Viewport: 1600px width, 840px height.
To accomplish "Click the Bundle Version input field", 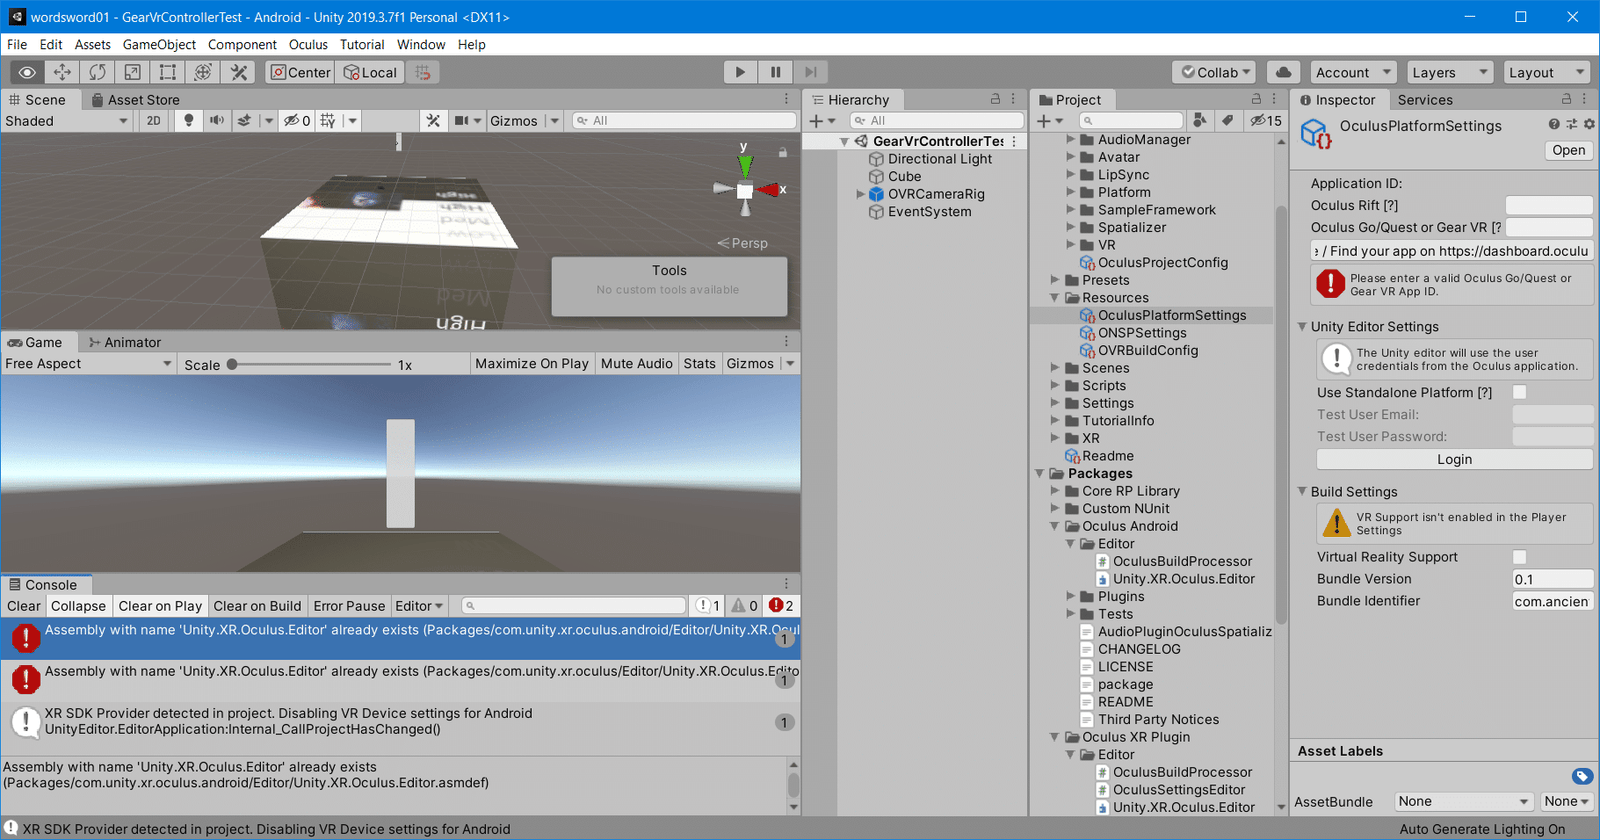I will click(x=1551, y=579).
